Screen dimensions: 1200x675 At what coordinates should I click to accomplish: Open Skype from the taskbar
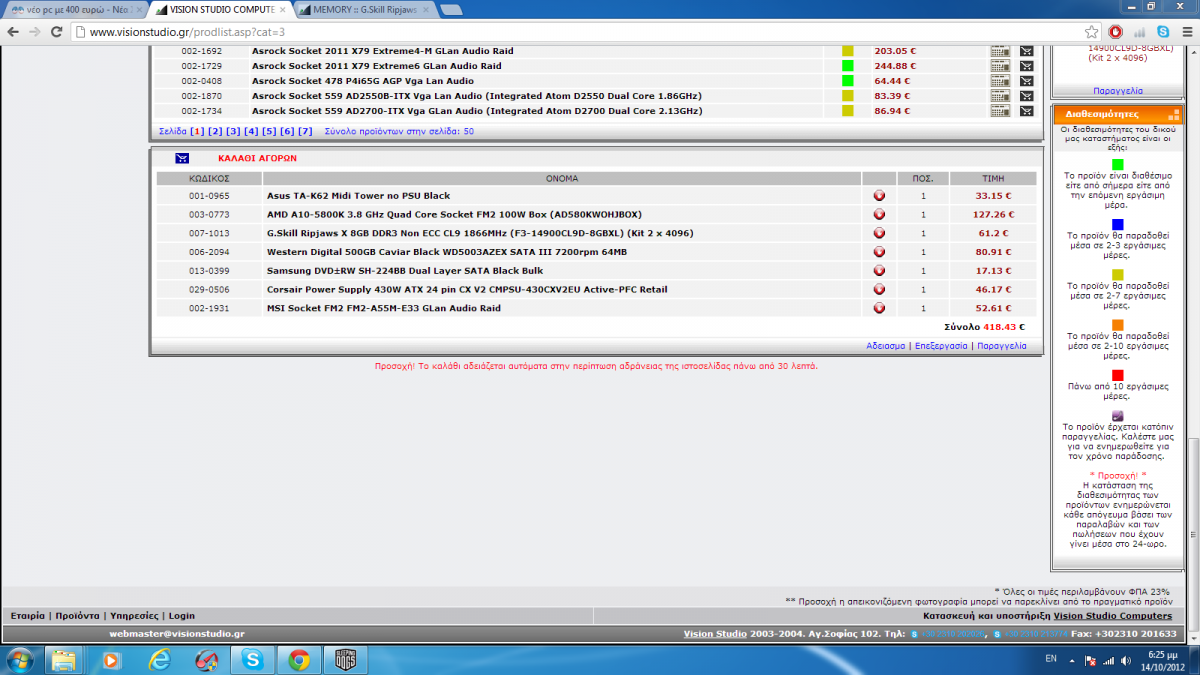pyautogui.click(x=253, y=659)
